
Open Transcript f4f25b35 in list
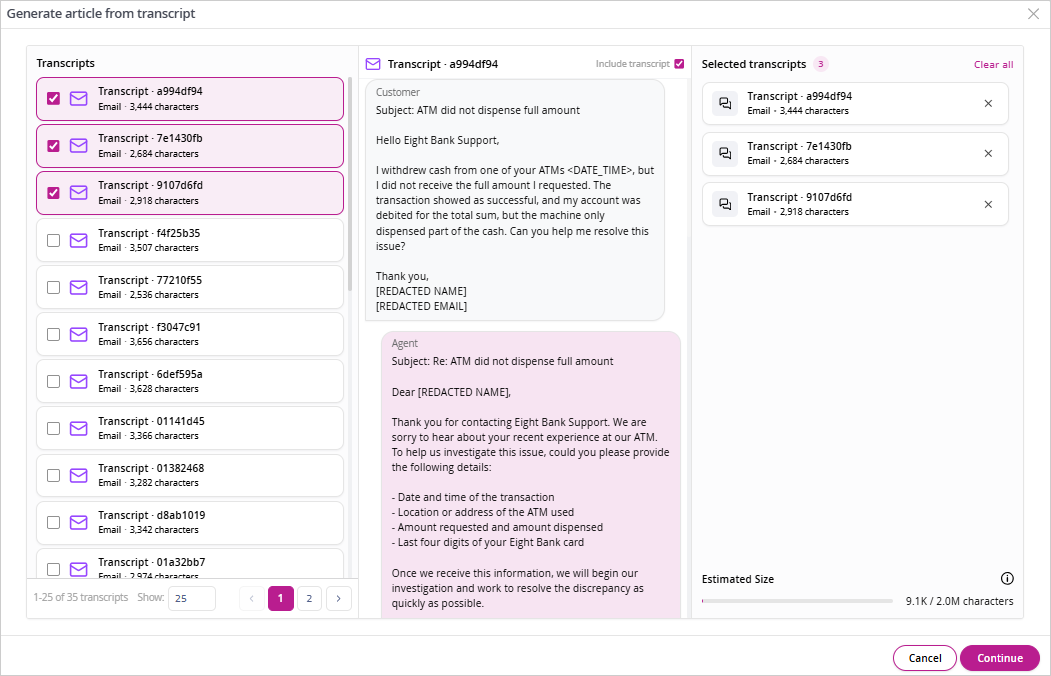(x=190, y=240)
